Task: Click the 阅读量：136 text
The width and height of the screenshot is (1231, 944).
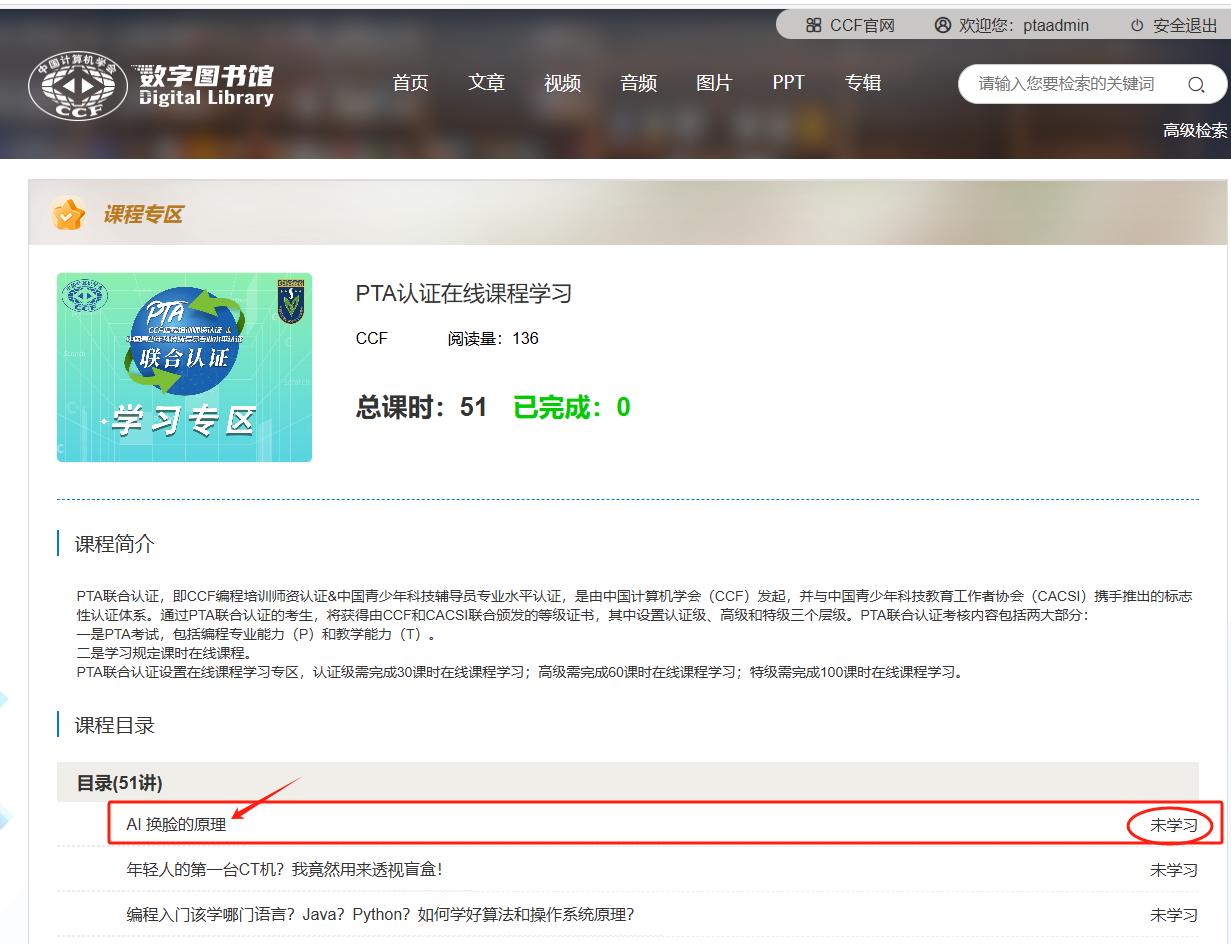Action: tap(493, 338)
